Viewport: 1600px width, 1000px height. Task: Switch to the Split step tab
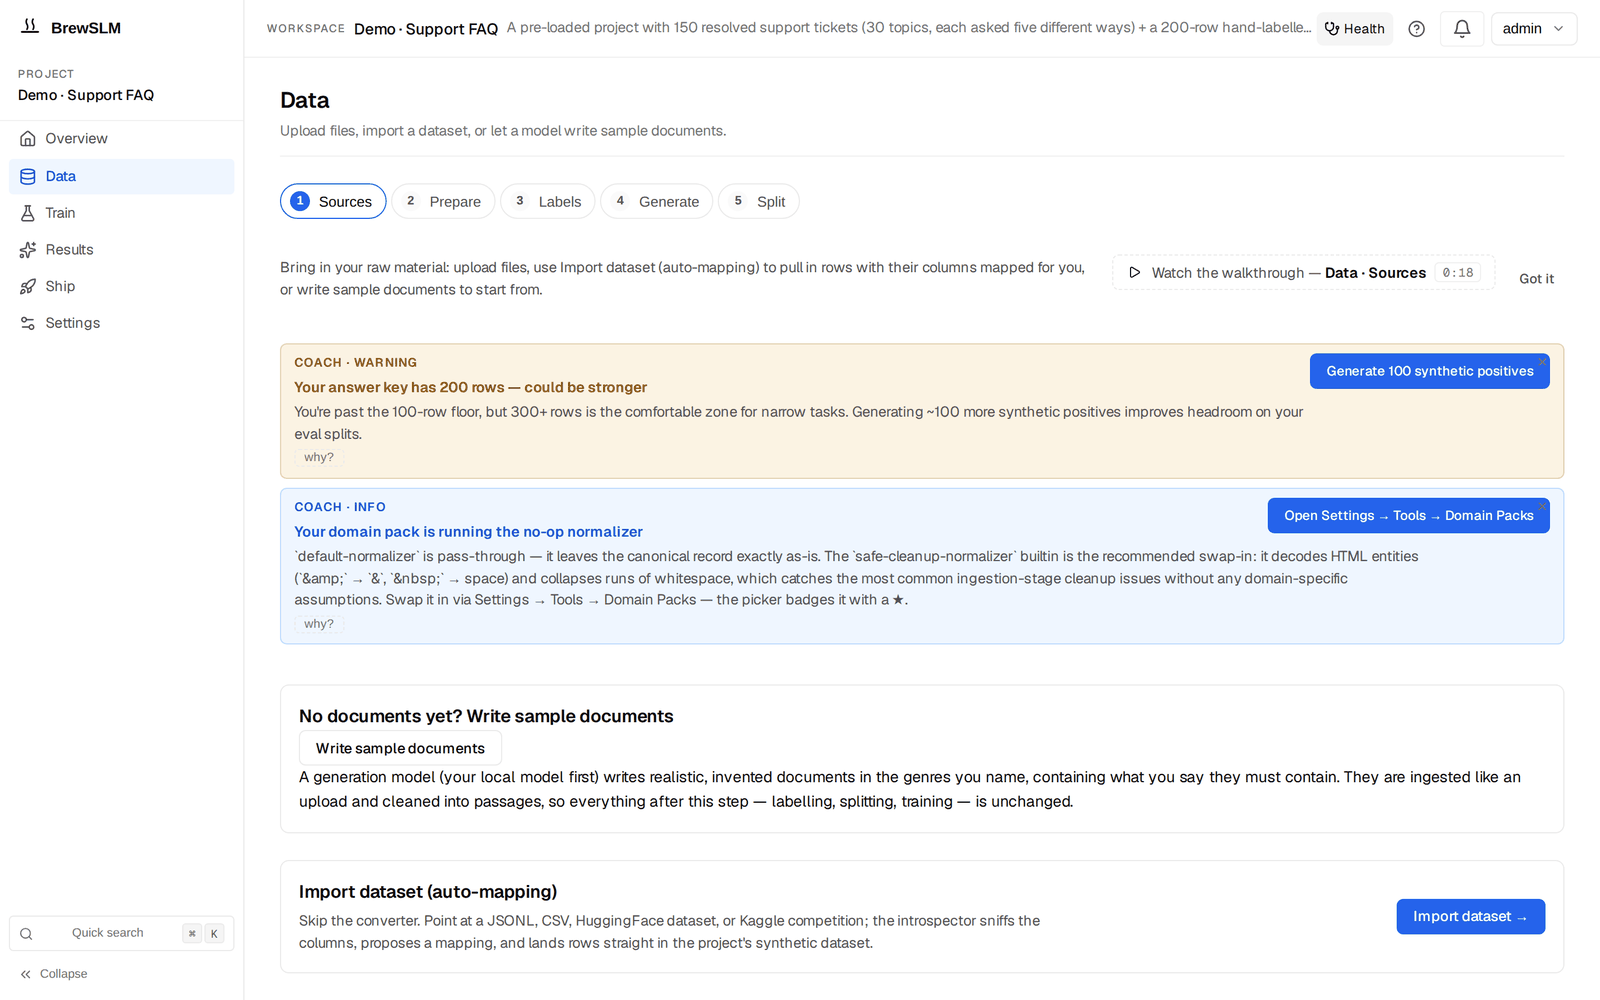[759, 201]
